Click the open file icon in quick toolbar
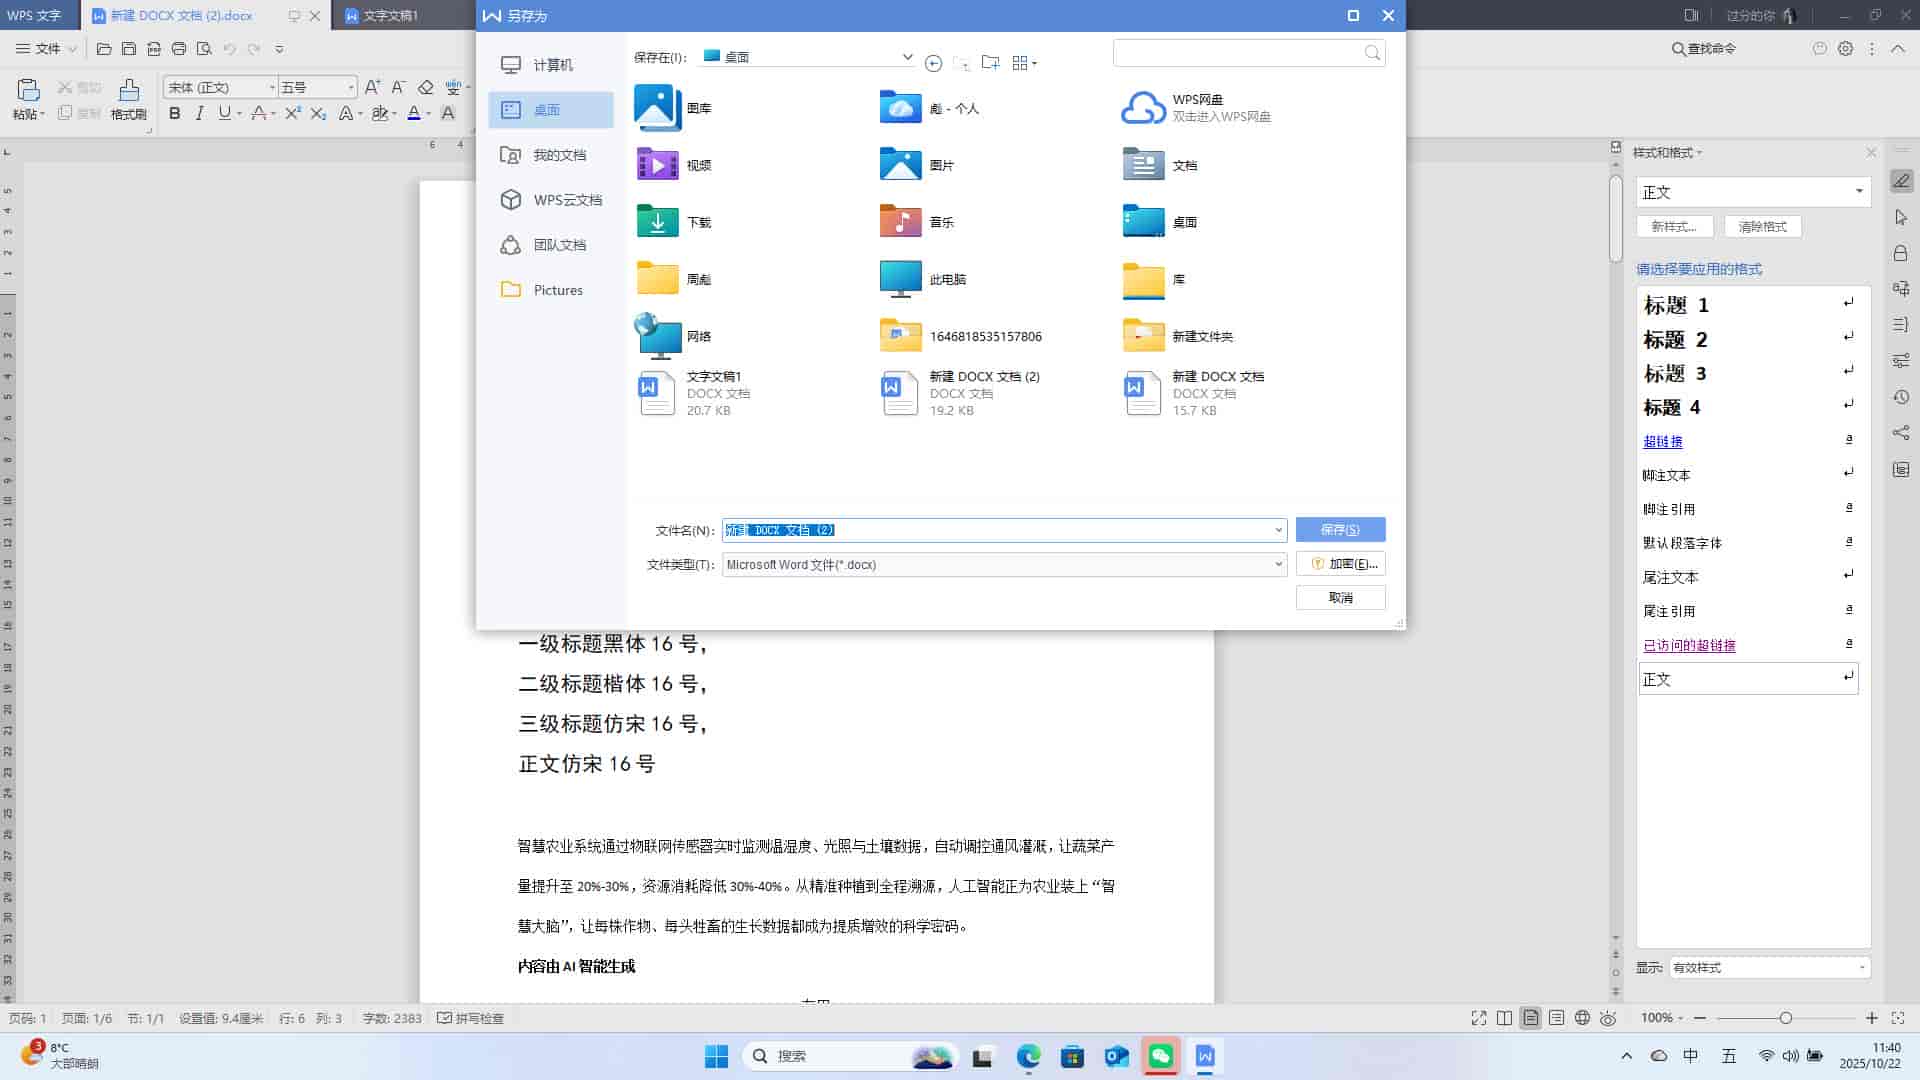This screenshot has height=1080, width=1920. tap(104, 48)
